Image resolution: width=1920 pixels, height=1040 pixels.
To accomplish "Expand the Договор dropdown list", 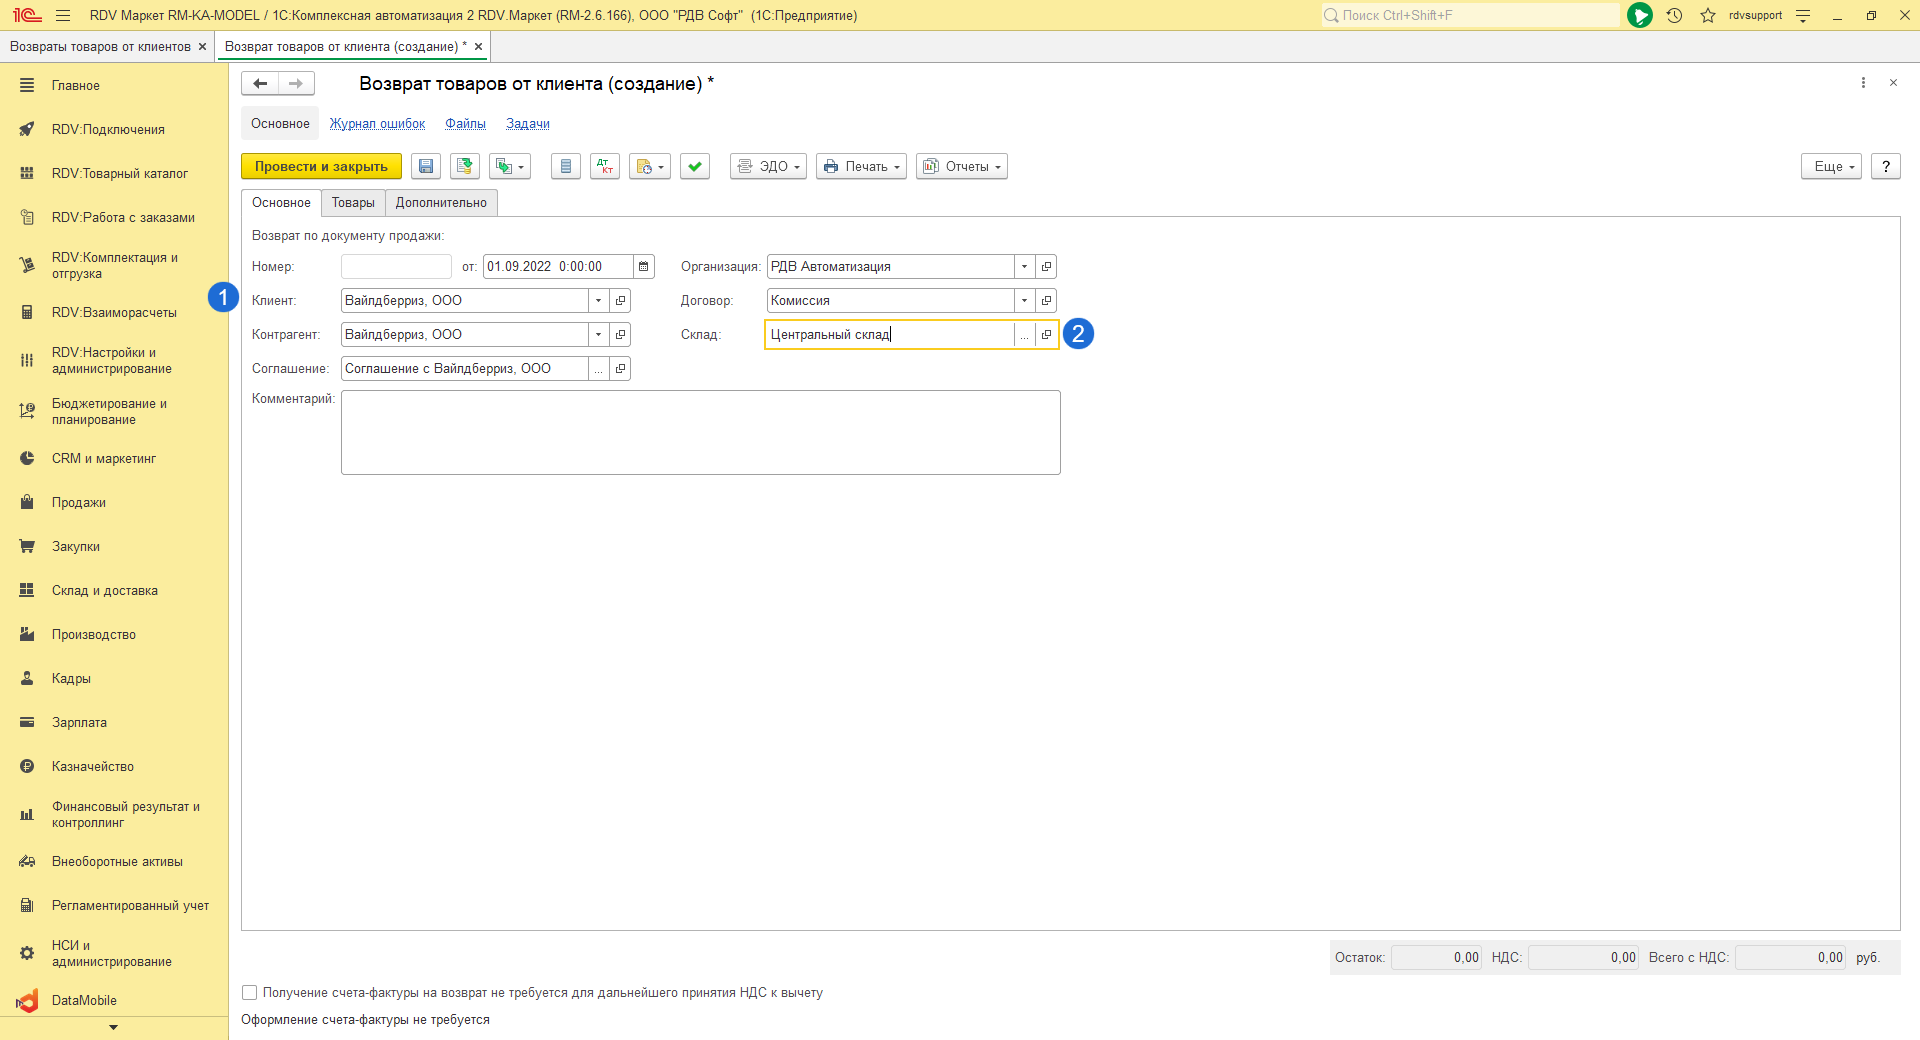I will 1024,301.
